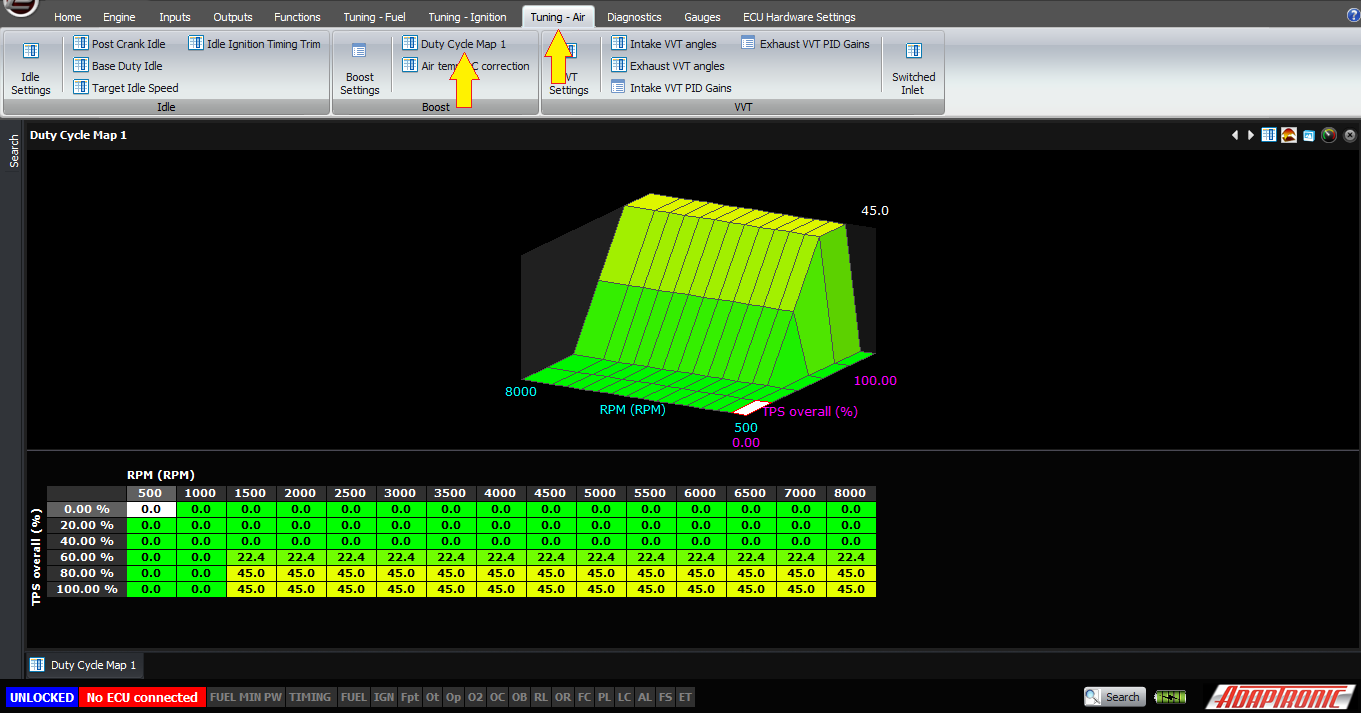Open Intake VVT angles table
Screen dimensions: 1361x714
(x=664, y=44)
